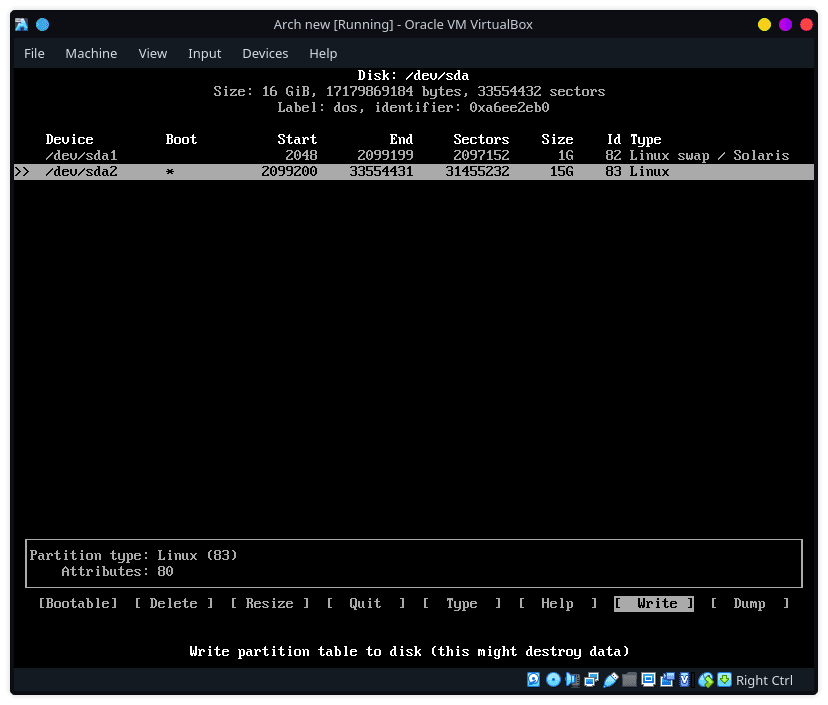Open the File menu

click(x=34, y=53)
